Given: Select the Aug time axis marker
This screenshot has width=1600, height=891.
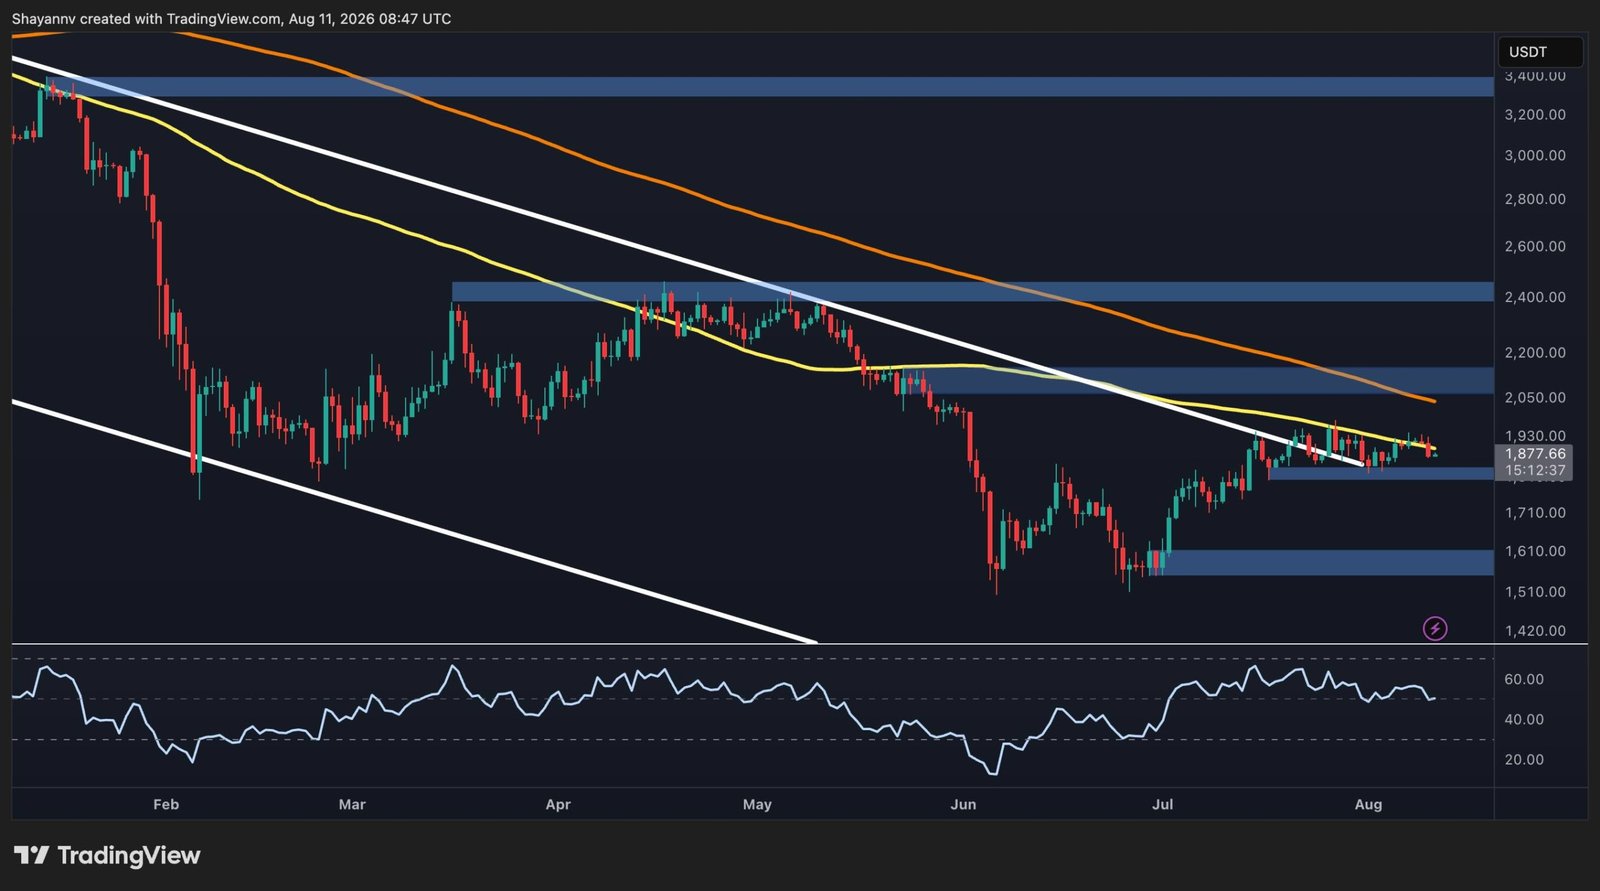Looking at the screenshot, I should pyautogui.click(x=1368, y=805).
